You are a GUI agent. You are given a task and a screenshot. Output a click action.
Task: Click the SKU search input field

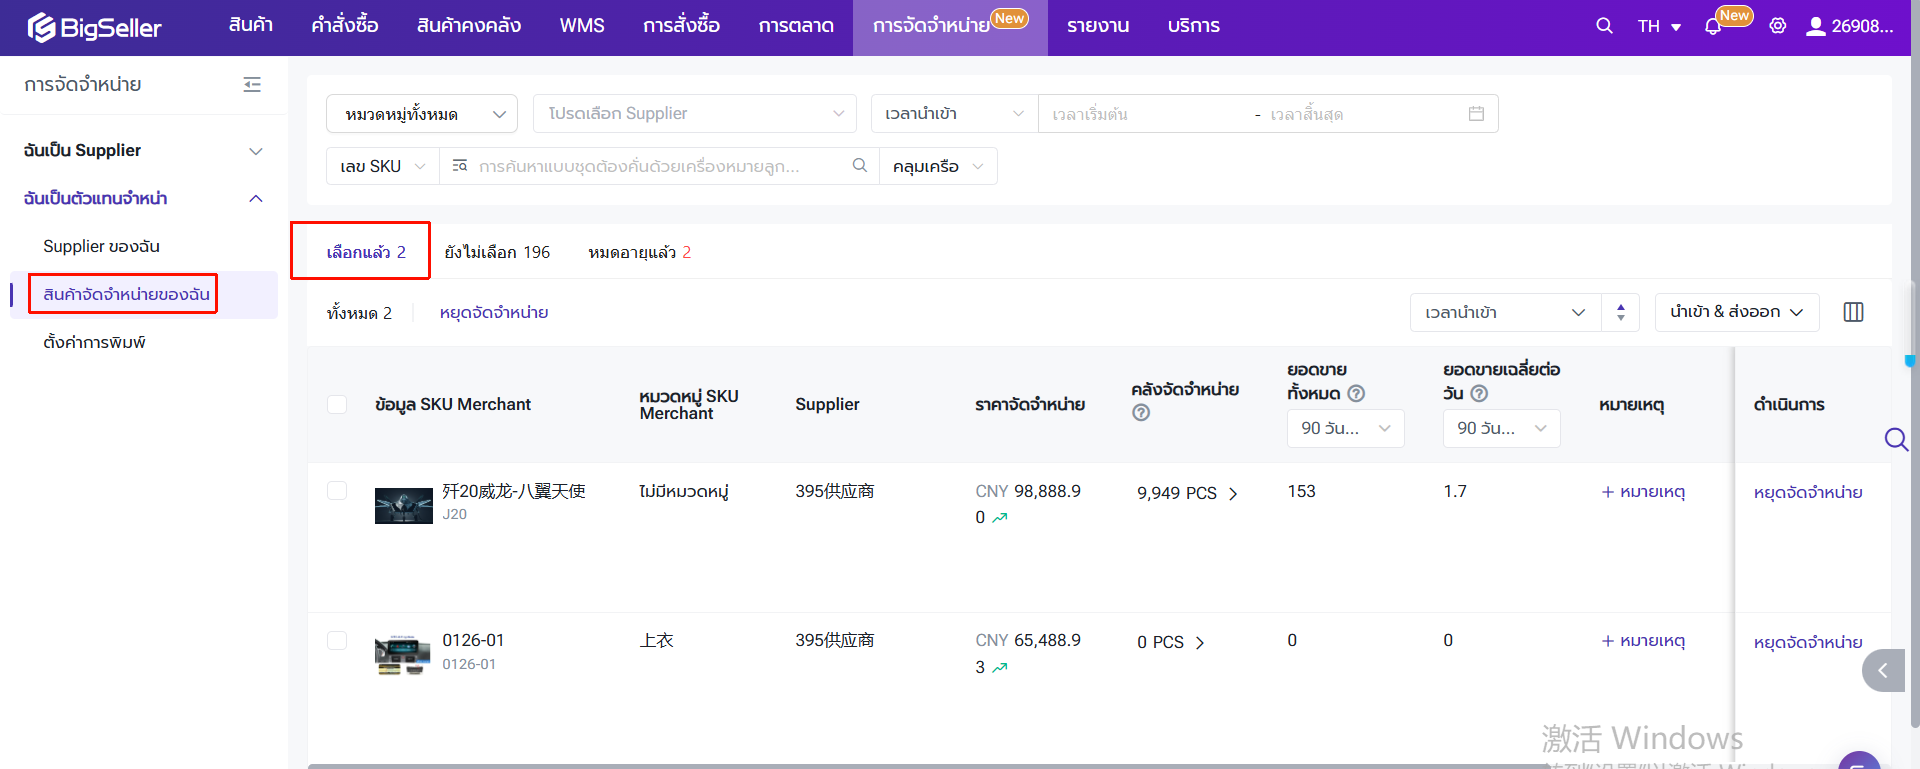click(x=650, y=166)
